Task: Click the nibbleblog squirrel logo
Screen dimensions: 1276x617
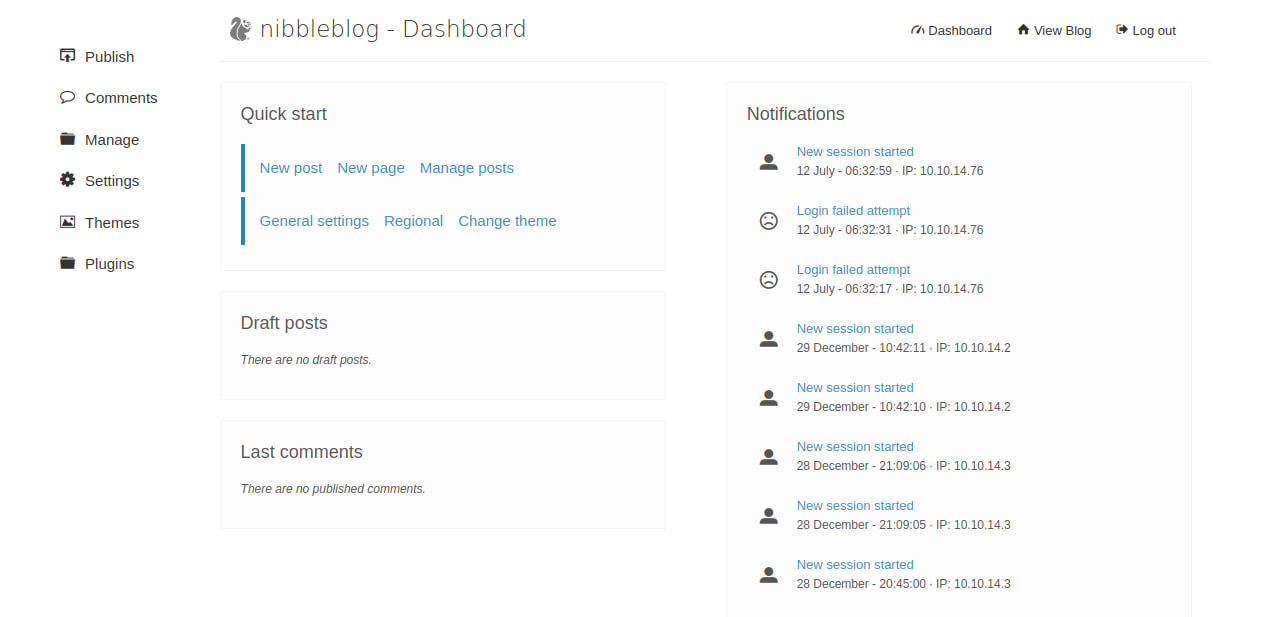Action: [237, 28]
